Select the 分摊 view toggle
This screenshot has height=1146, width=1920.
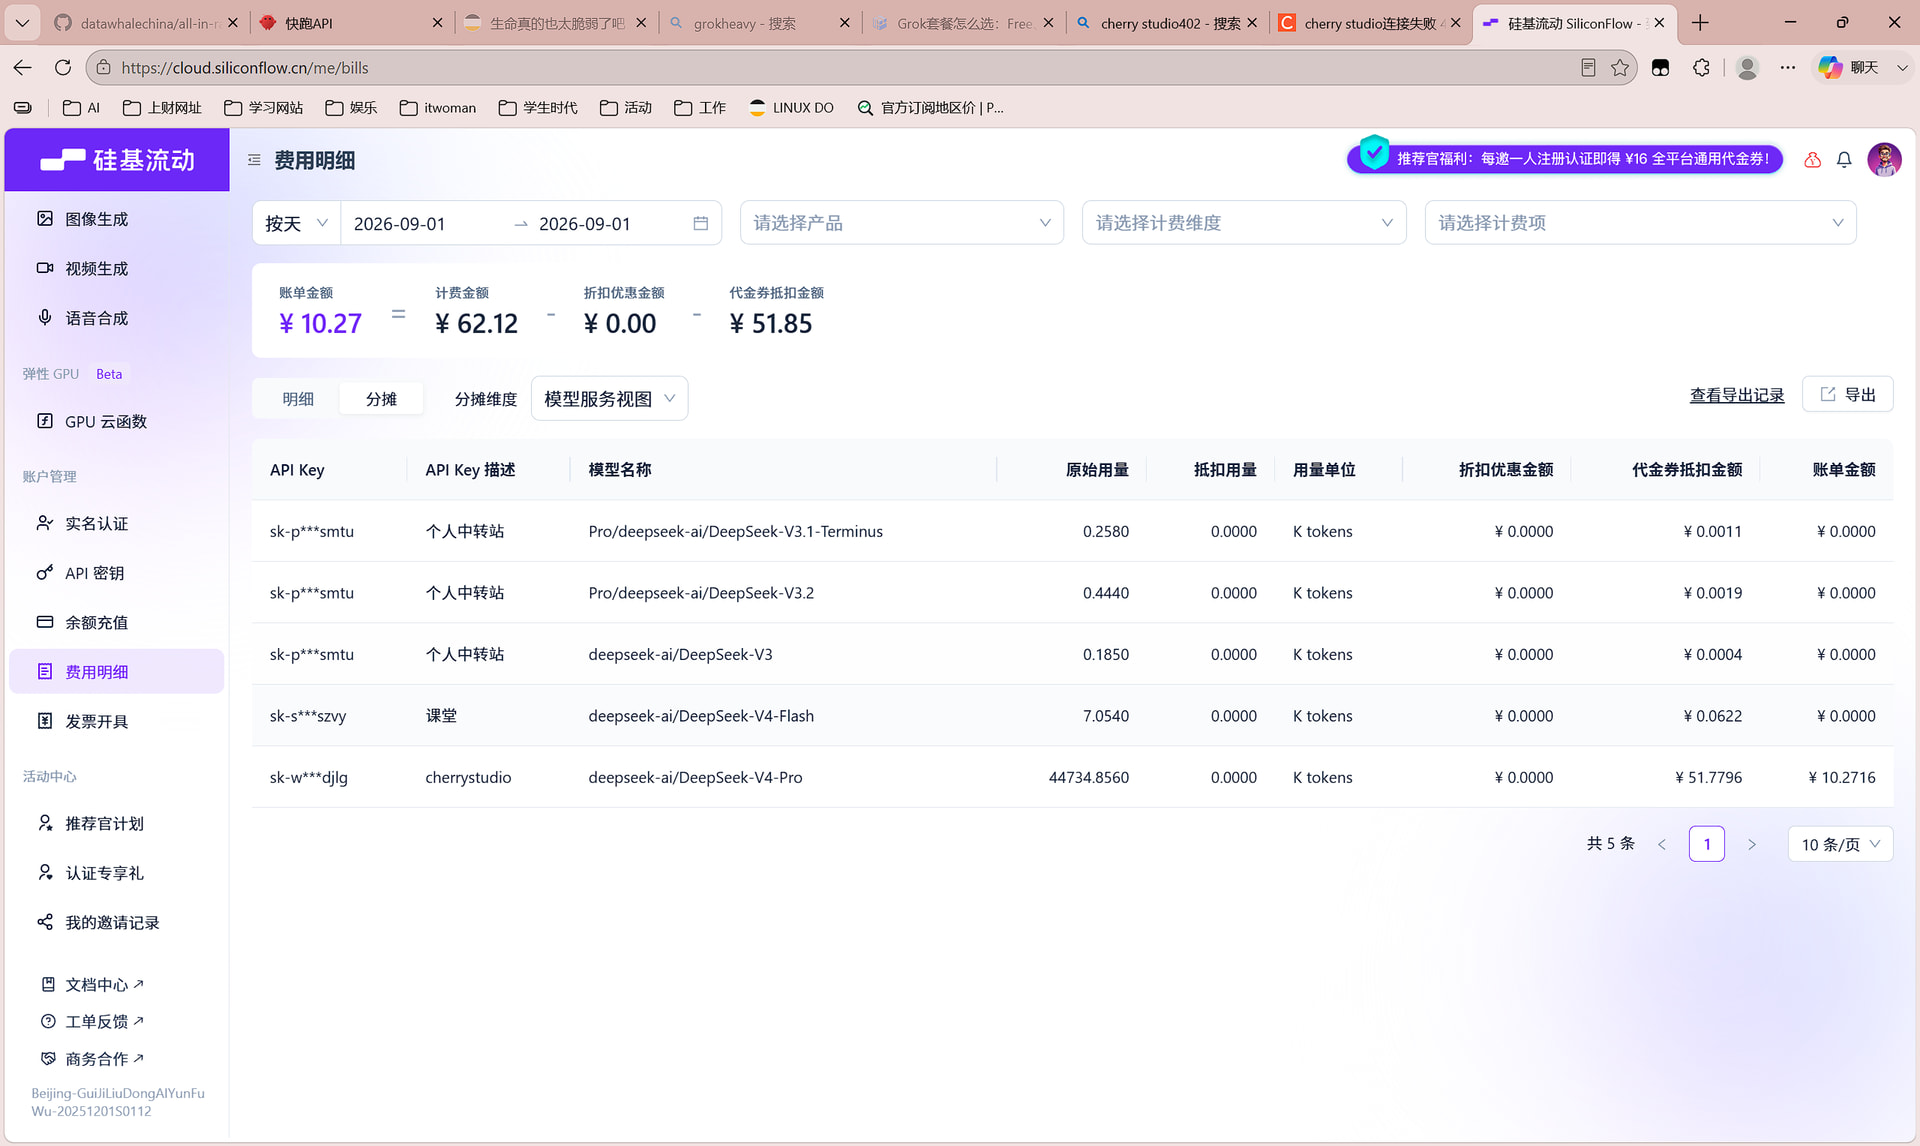[381, 399]
